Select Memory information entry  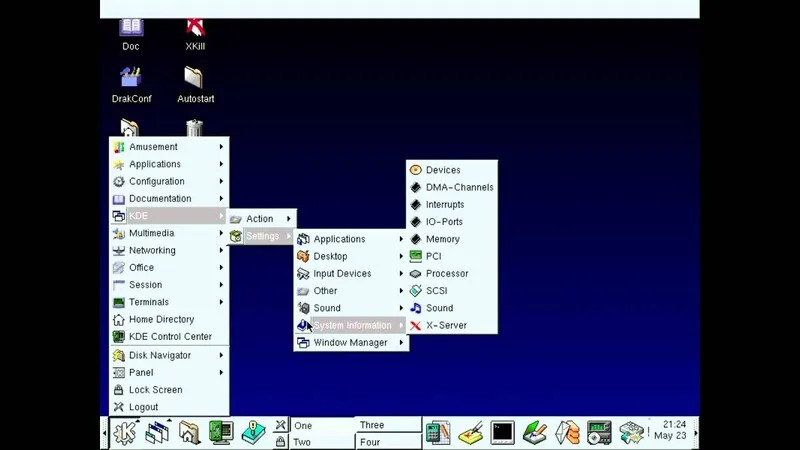tap(452, 239)
